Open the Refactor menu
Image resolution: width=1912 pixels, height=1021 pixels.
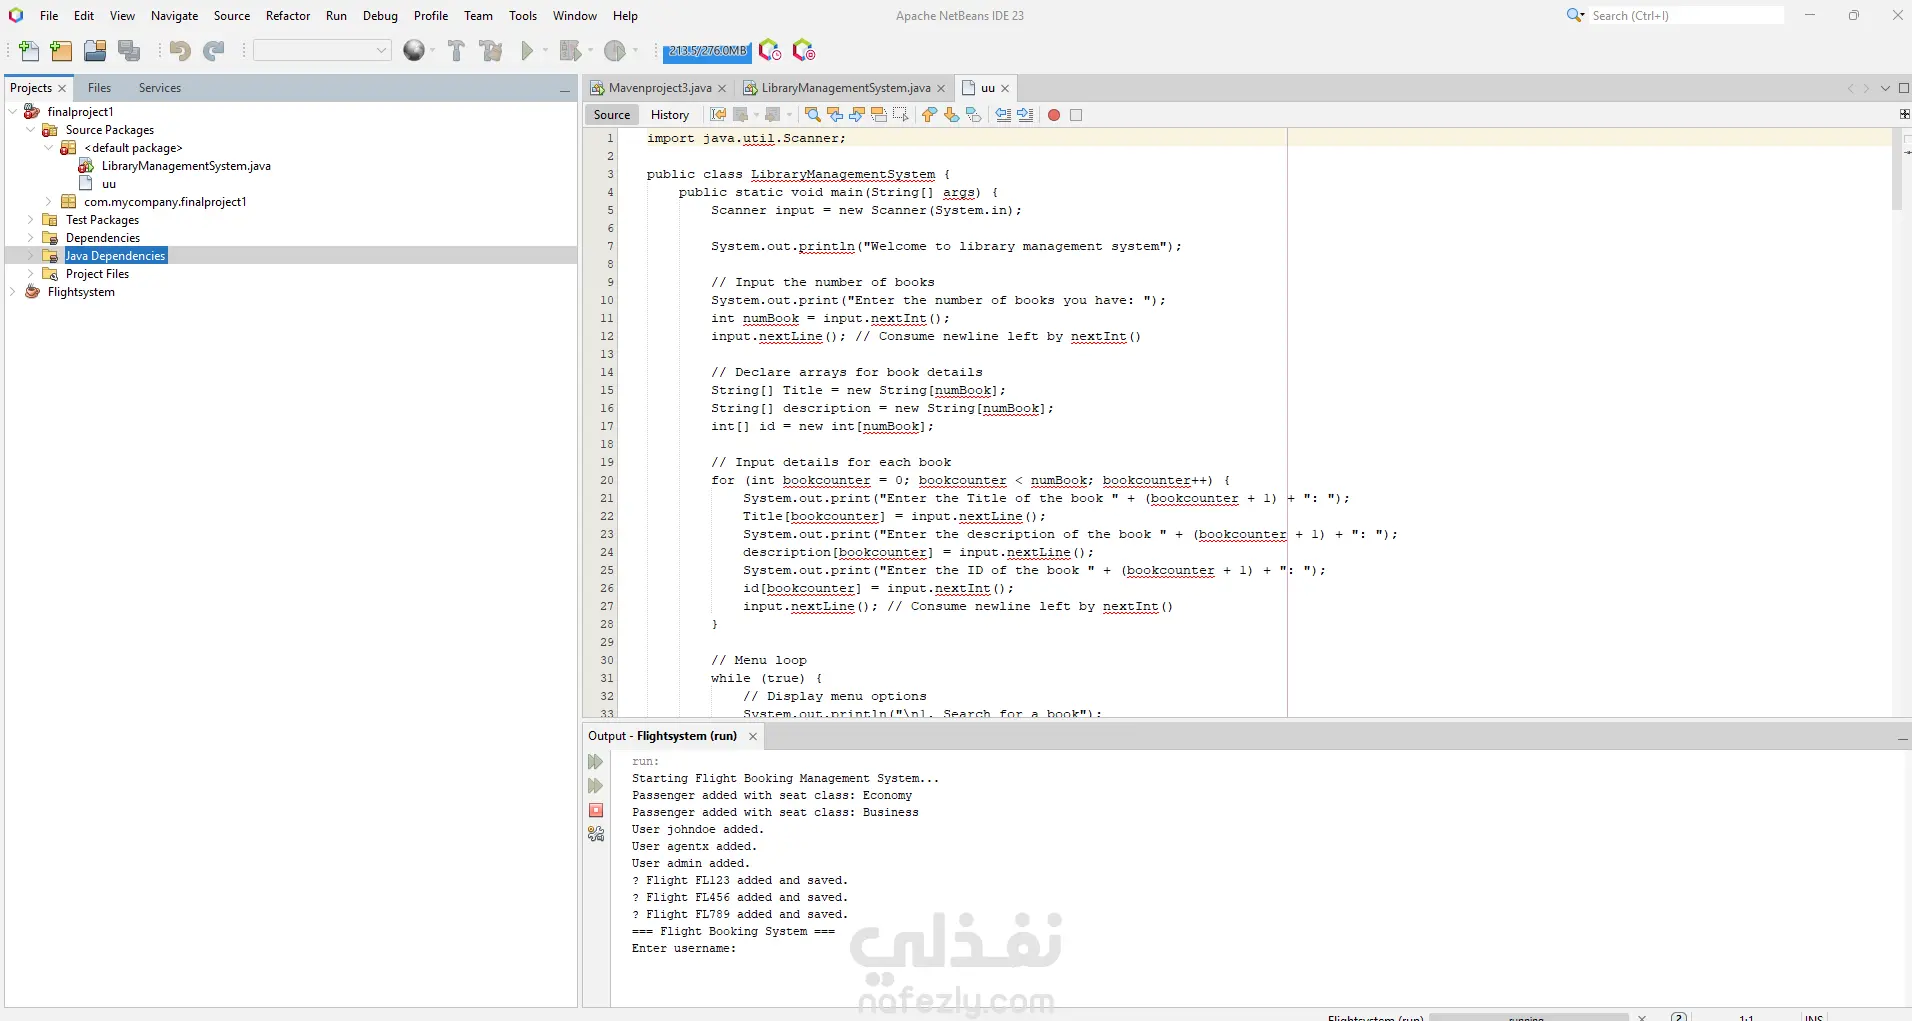(x=288, y=16)
